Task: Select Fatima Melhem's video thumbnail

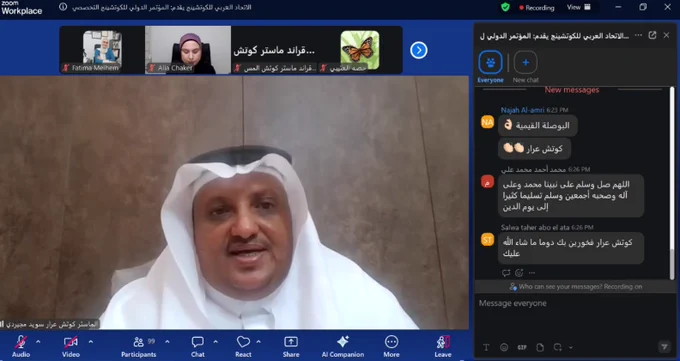Action: point(102,49)
